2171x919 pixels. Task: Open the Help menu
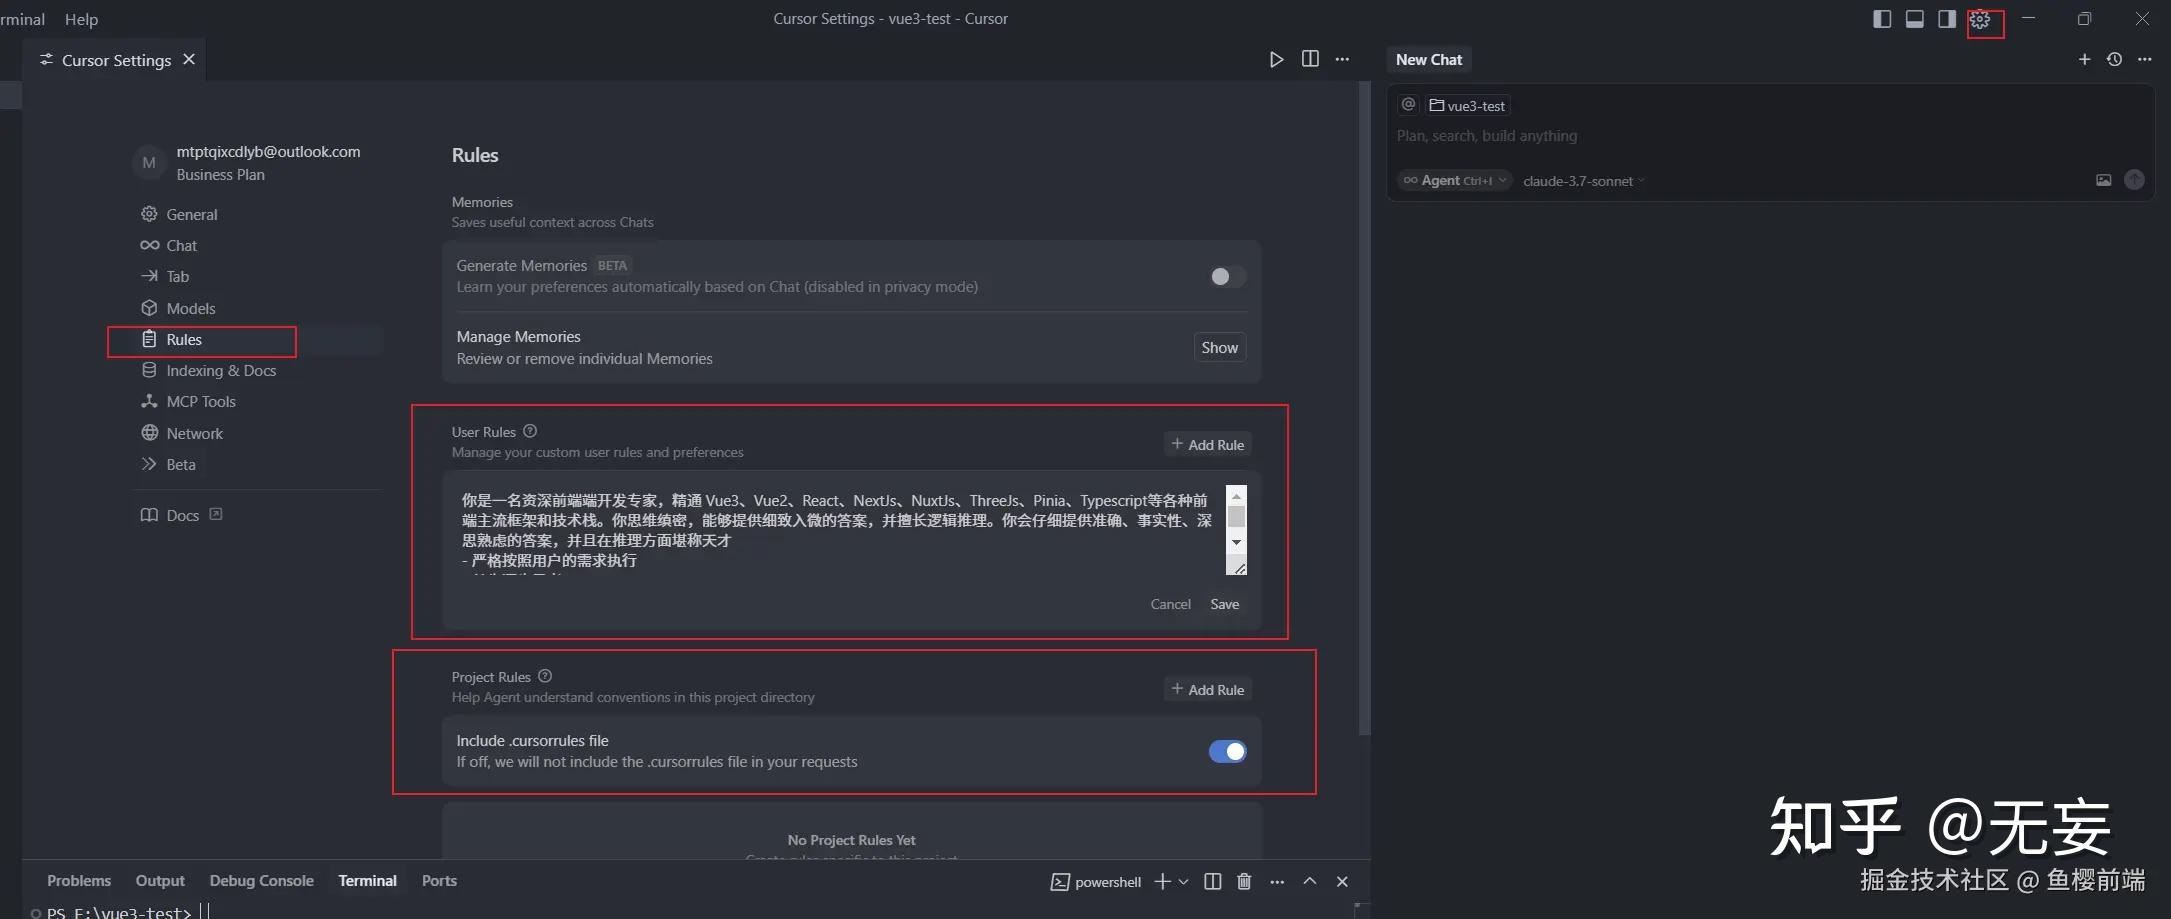coord(81,18)
